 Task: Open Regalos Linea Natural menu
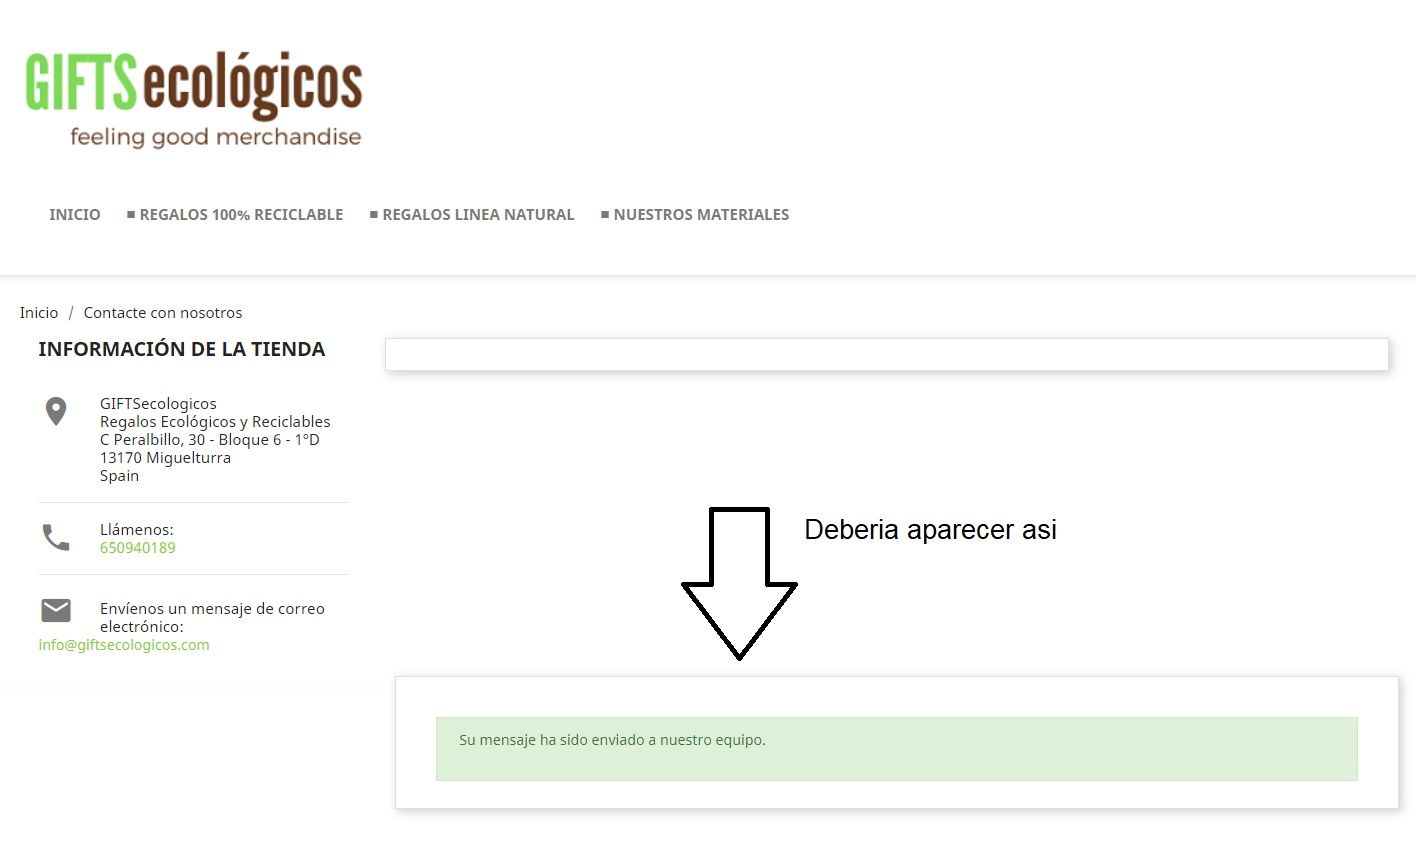[x=472, y=215]
